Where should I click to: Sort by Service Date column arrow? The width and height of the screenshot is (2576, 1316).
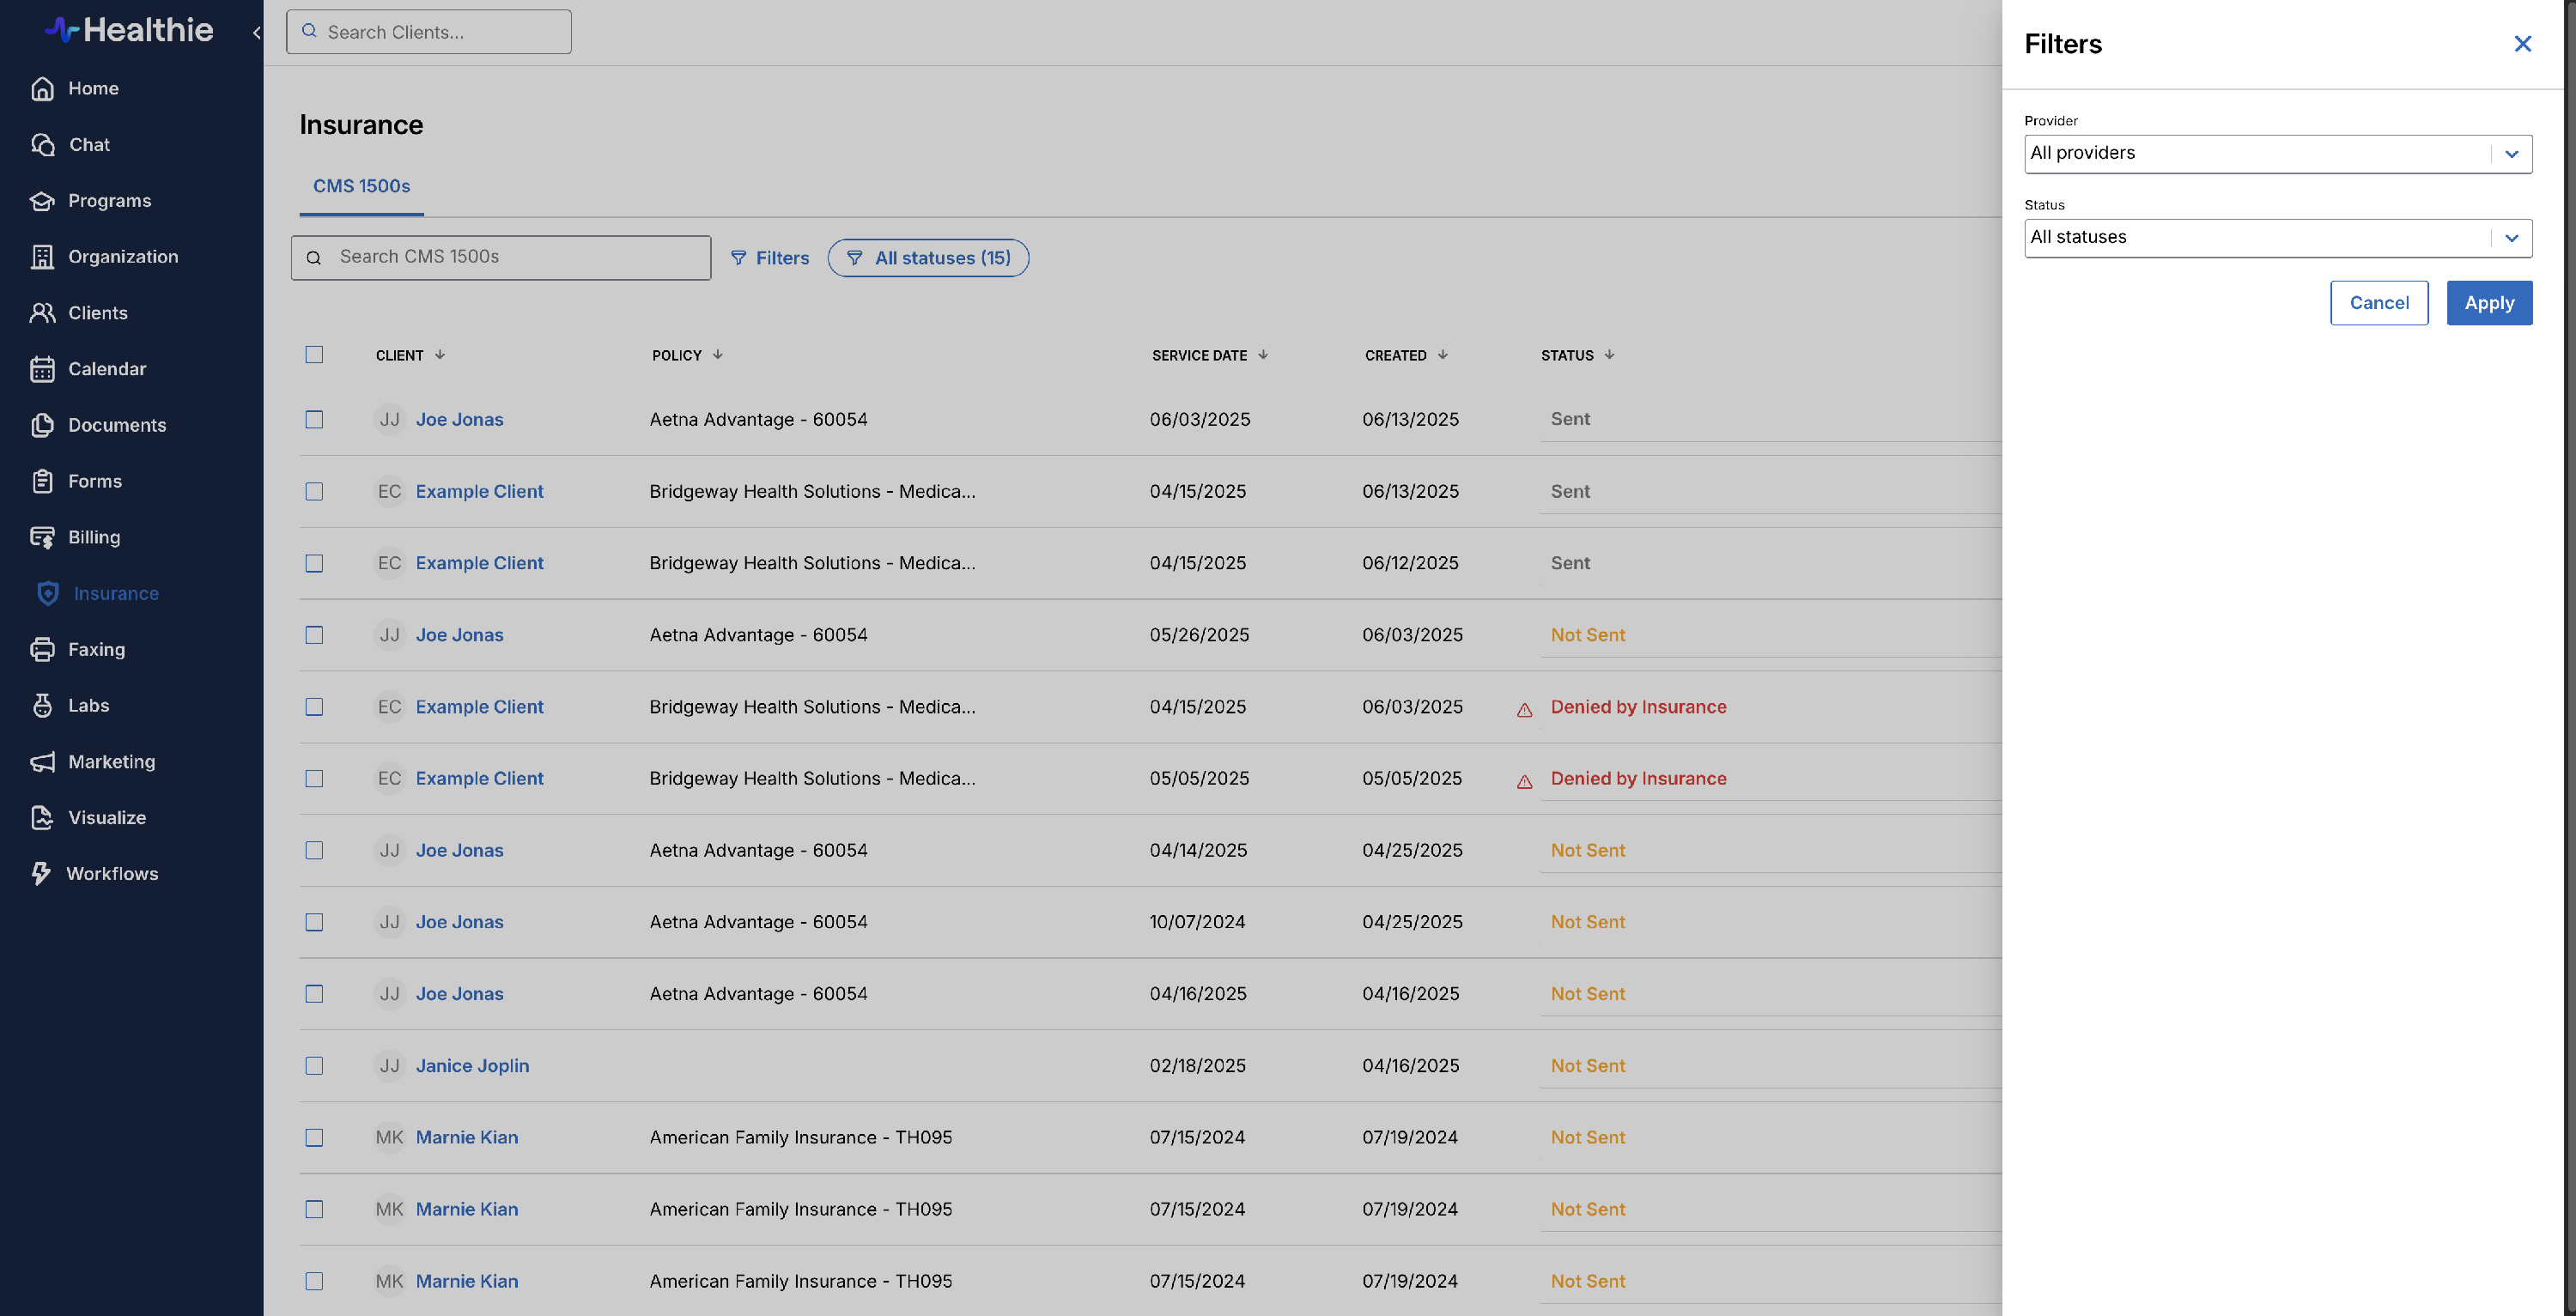click(1263, 355)
